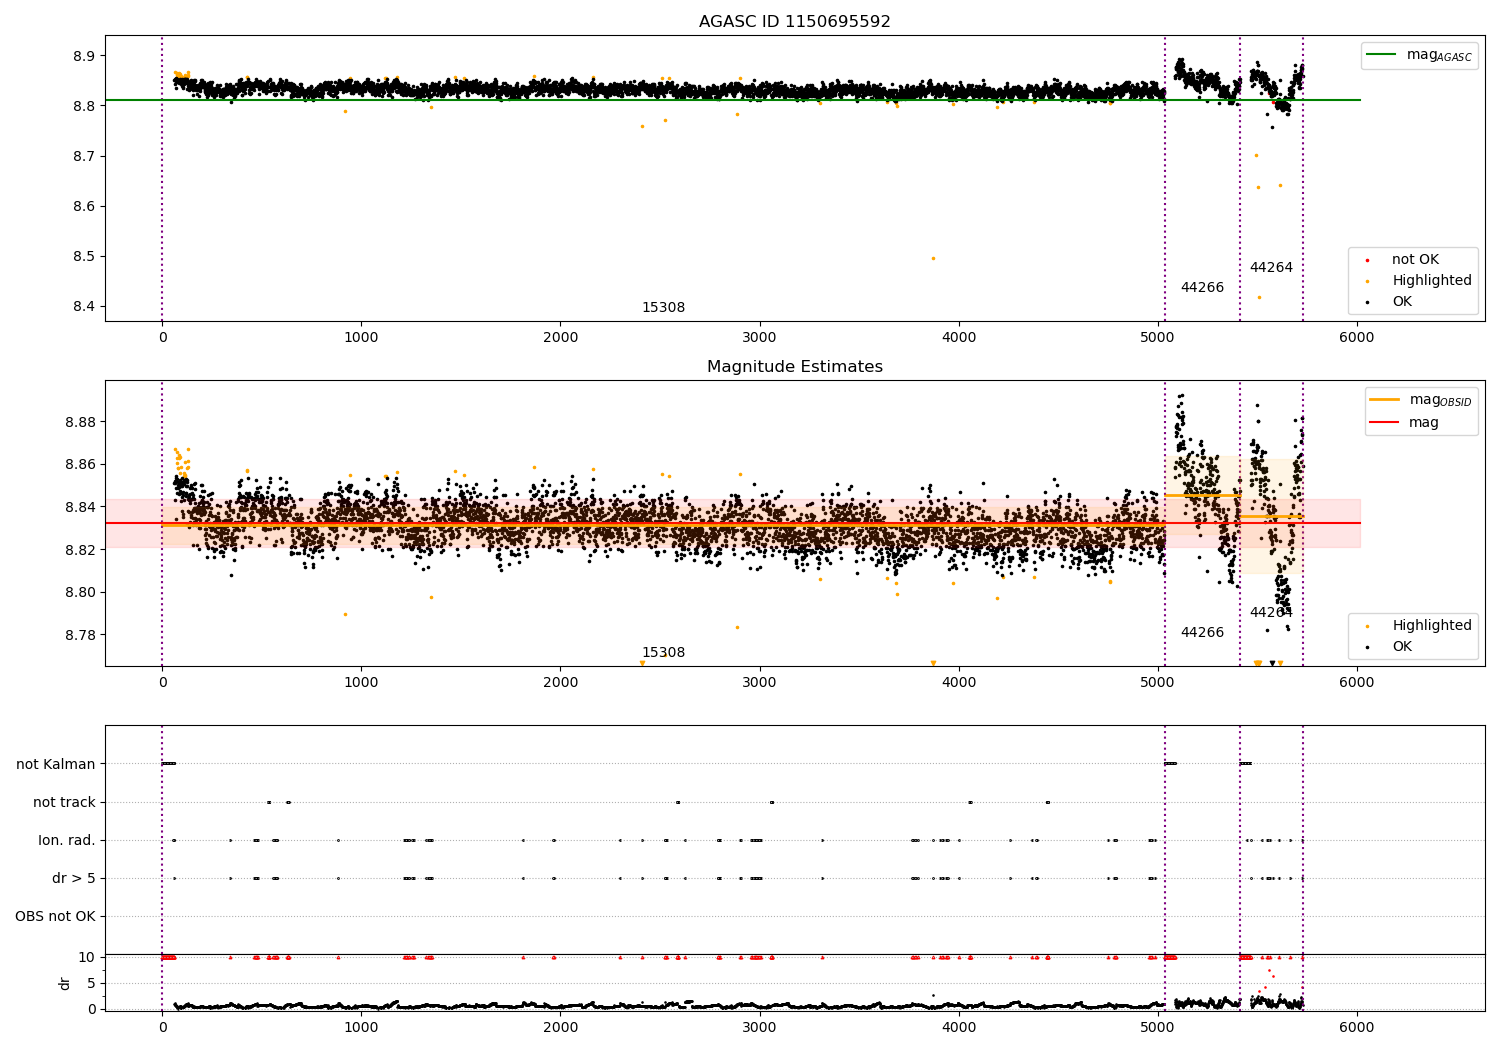The height and width of the screenshot is (1050, 1500).
Task: Click the 'dr' axis label at the bottom
Action: tap(65, 983)
